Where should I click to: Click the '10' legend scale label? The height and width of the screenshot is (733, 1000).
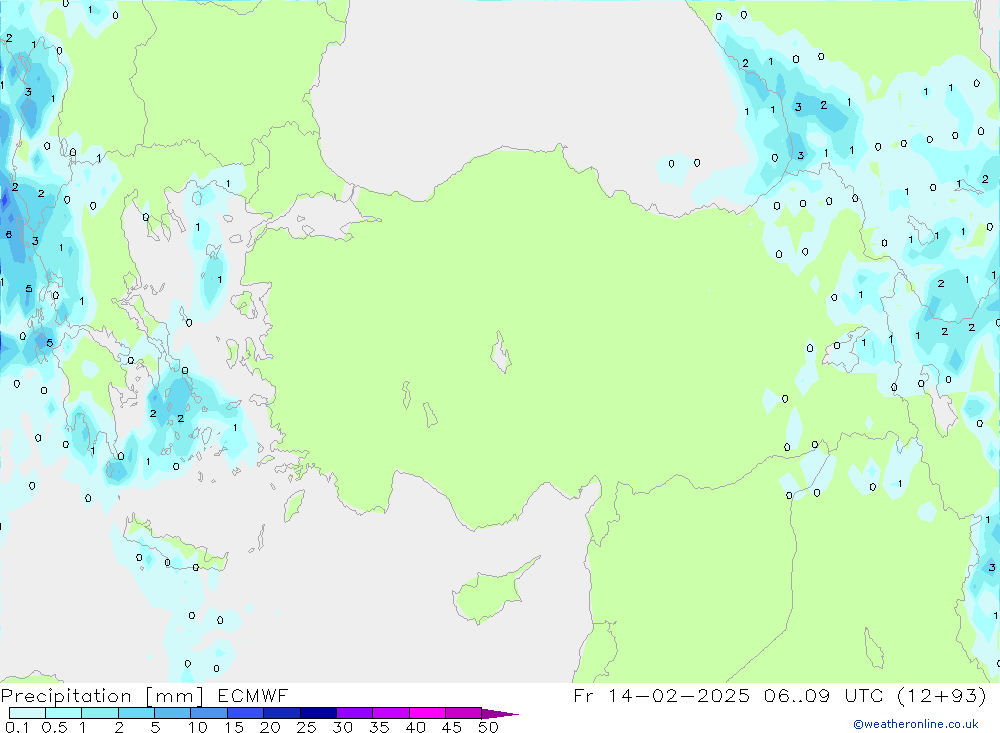(x=198, y=727)
